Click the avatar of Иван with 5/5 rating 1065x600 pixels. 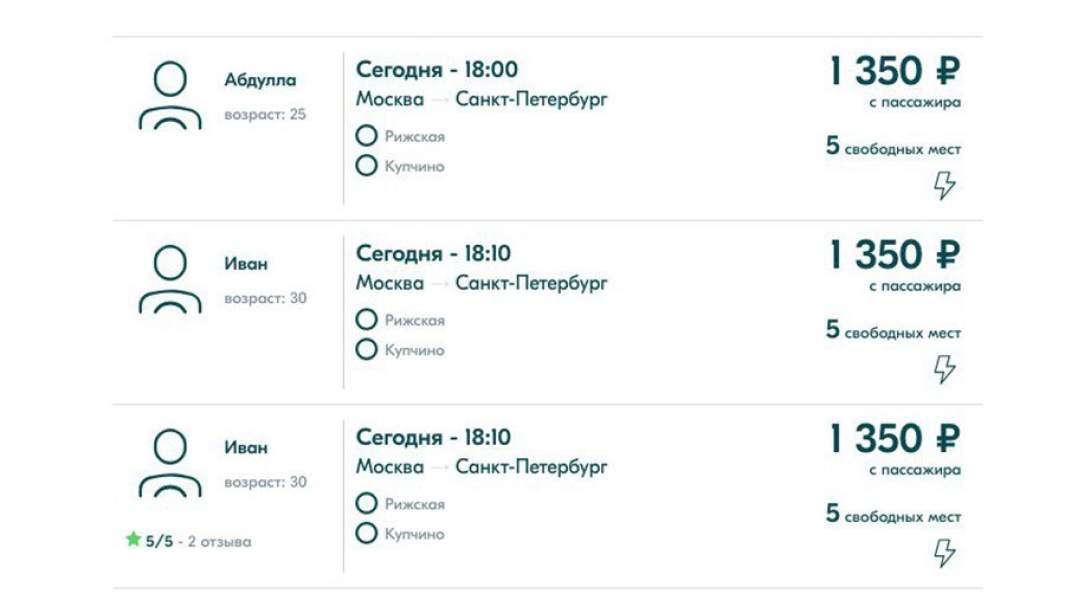point(170,464)
